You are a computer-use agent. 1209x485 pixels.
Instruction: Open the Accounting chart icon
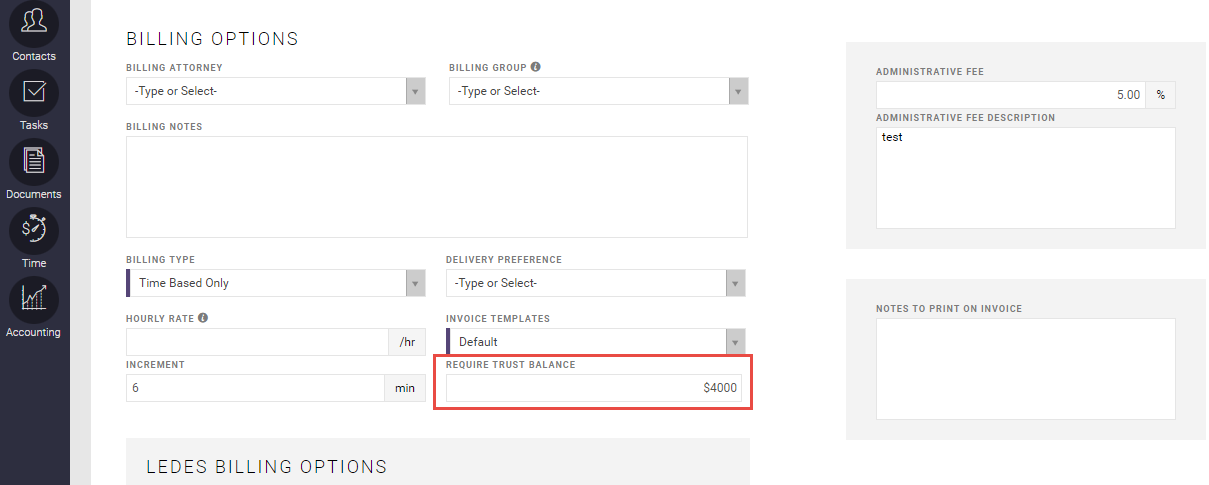click(x=34, y=298)
